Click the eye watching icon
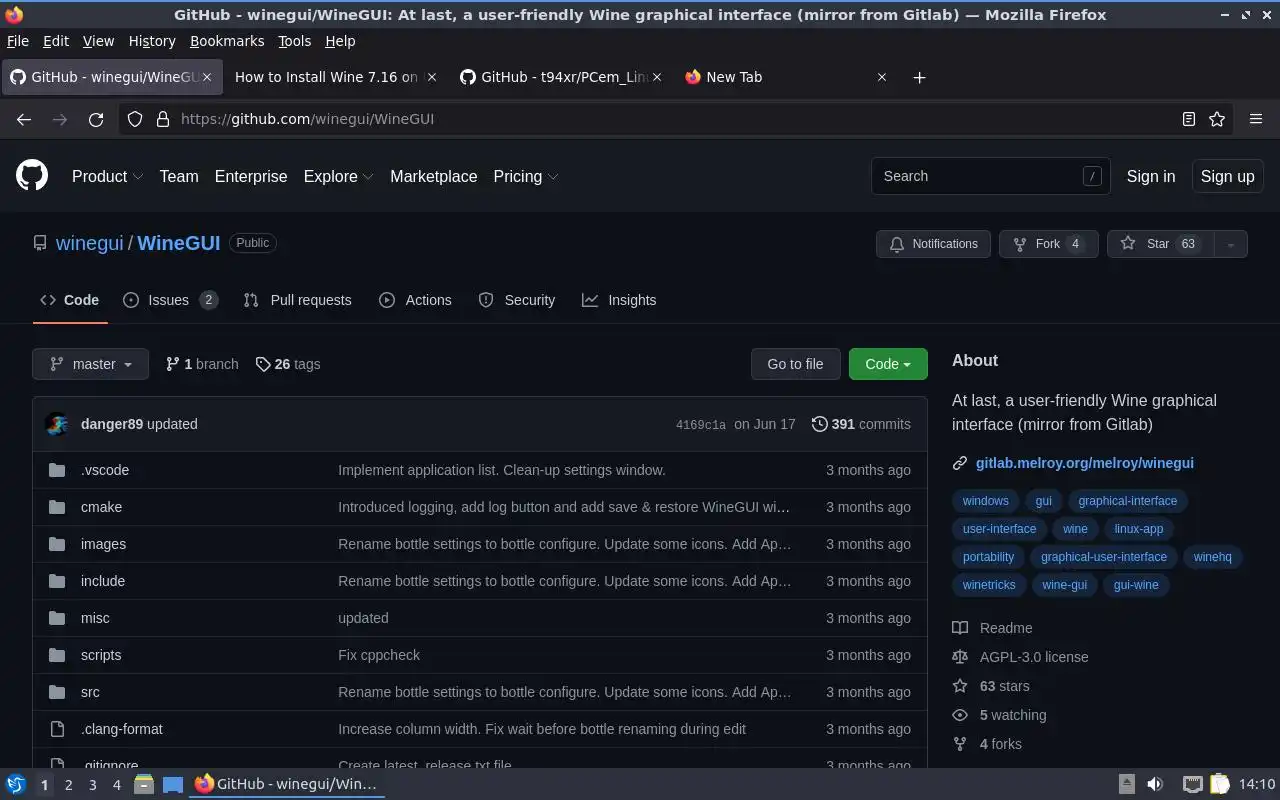Viewport: 1280px width, 800px height. pos(960,715)
